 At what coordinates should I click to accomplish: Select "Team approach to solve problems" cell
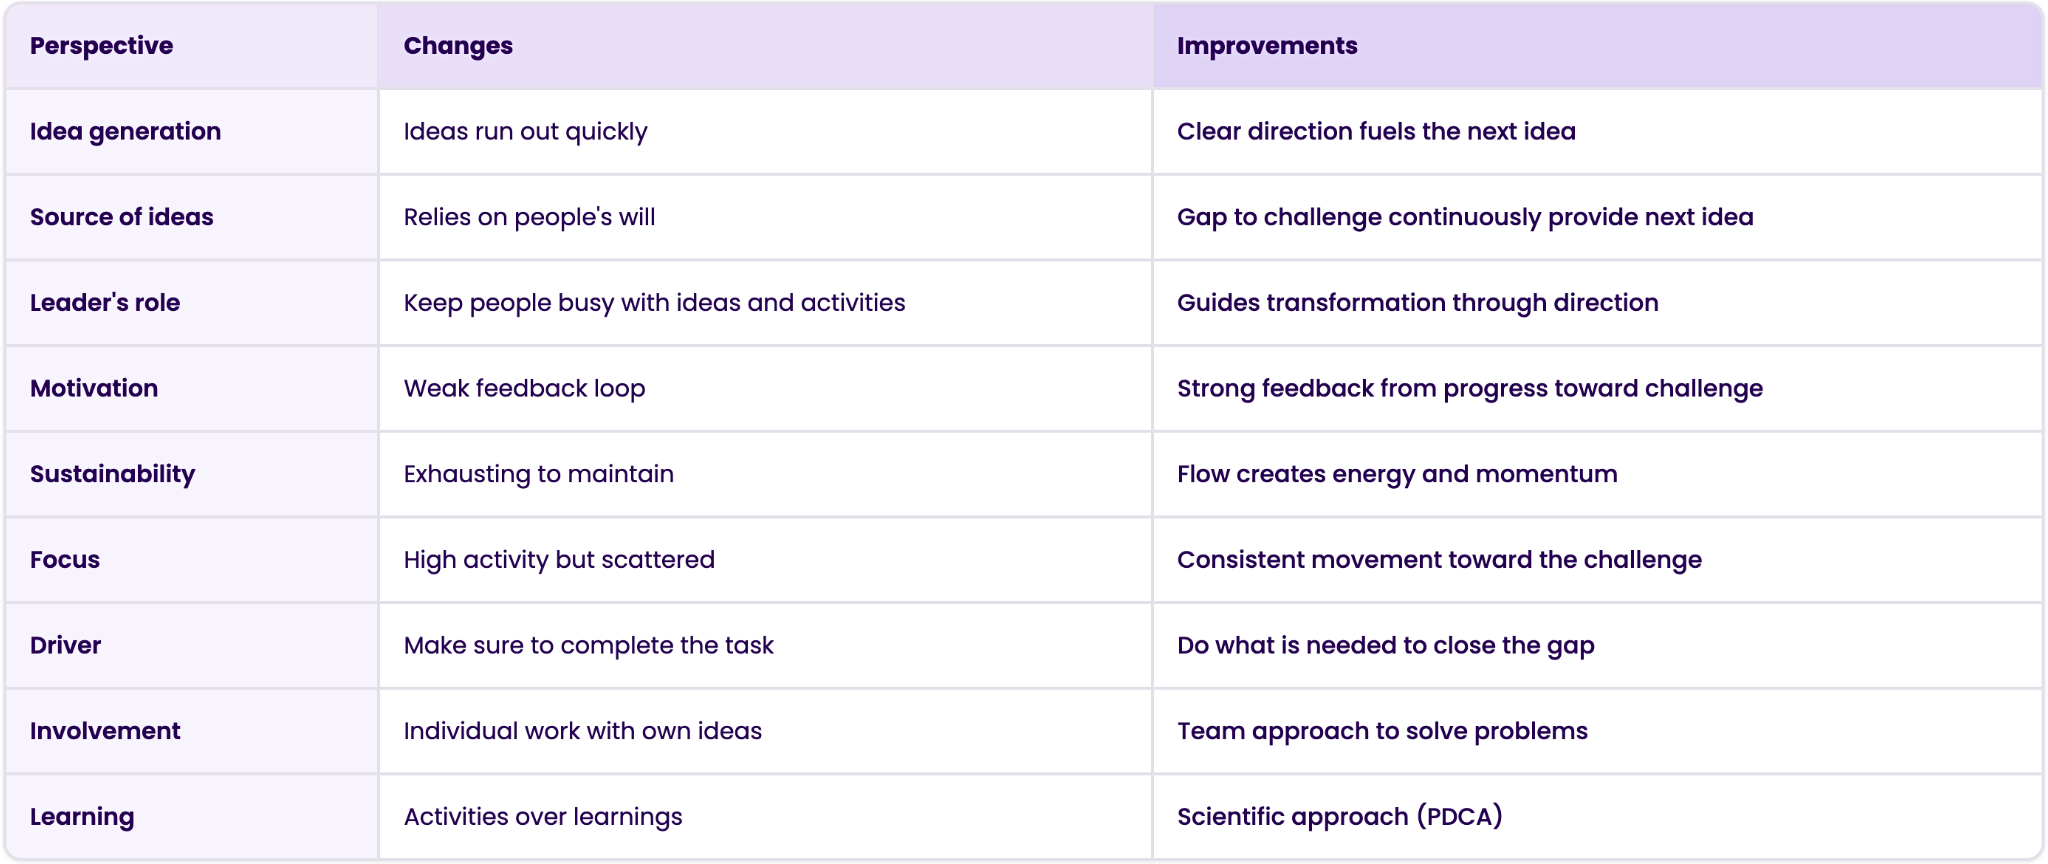click(x=1382, y=731)
